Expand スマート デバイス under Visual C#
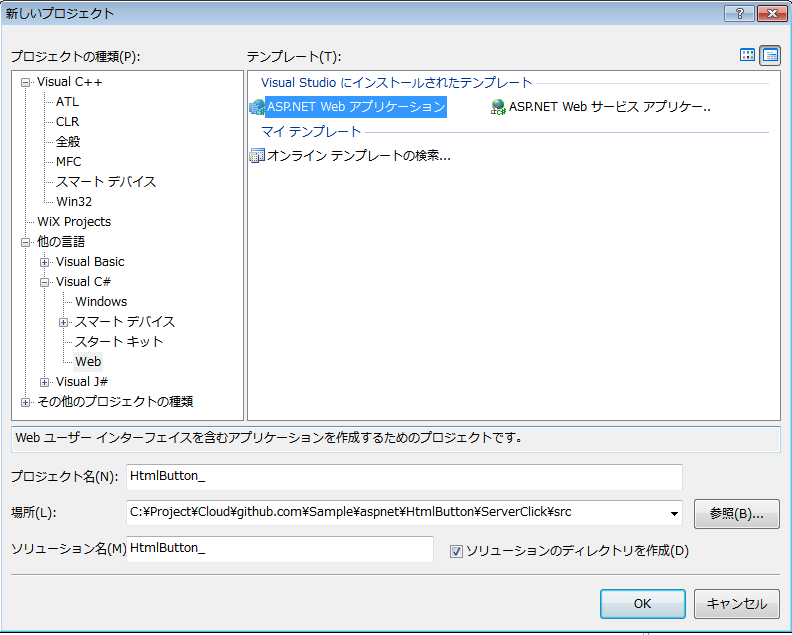The width and height of the screenshot is (792, 635). (x=64, y=322)
